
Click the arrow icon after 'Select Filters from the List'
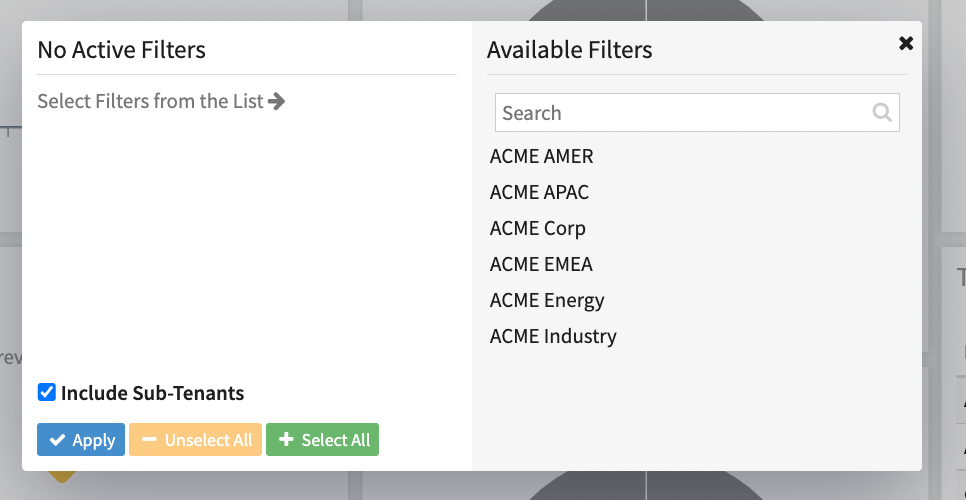[277, 101]
